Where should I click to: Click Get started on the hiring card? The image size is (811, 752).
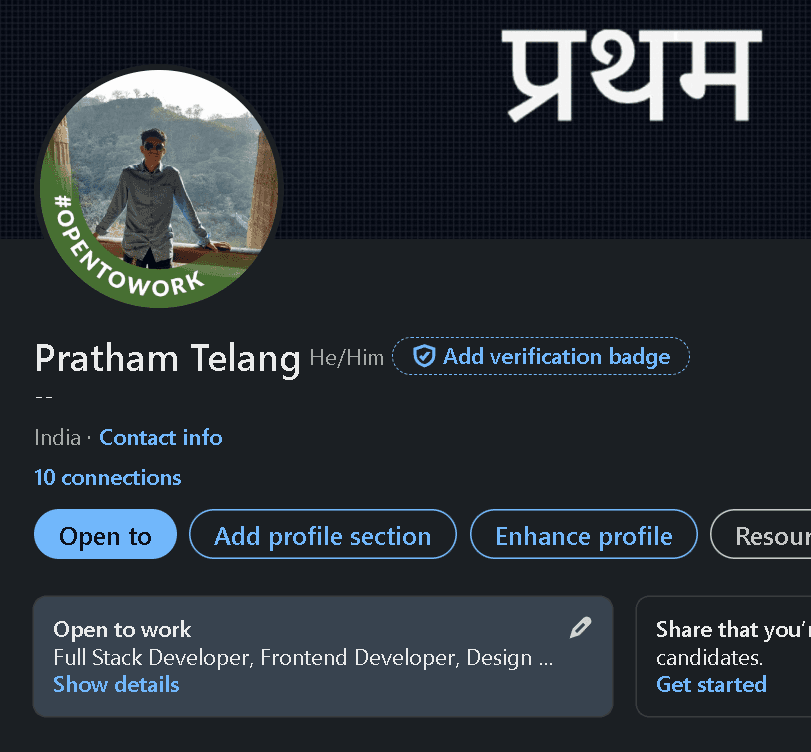point(711,685)
